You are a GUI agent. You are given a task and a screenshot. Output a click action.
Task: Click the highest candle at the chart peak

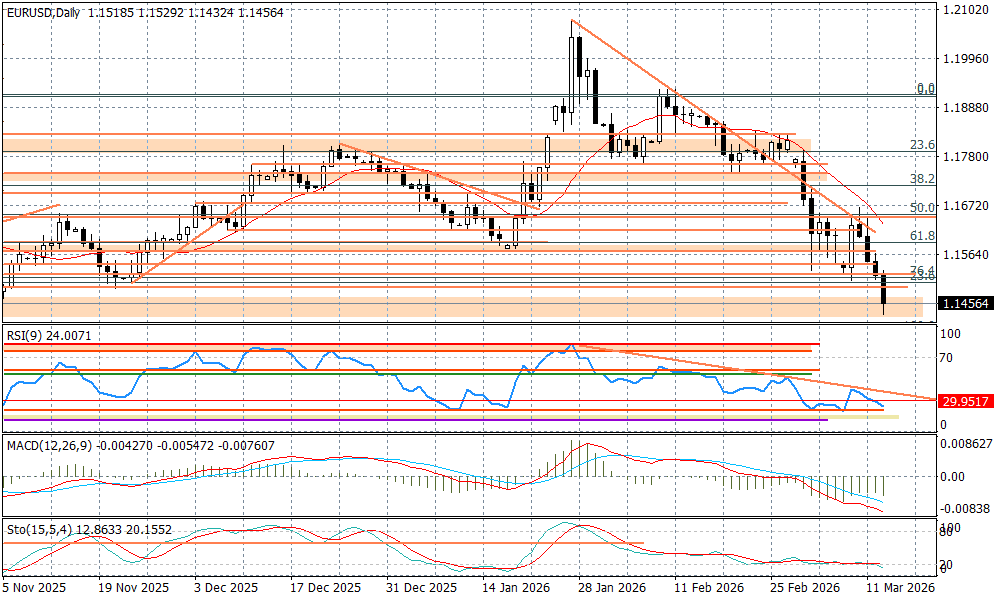pyautogui.click(x=573, y=55)
